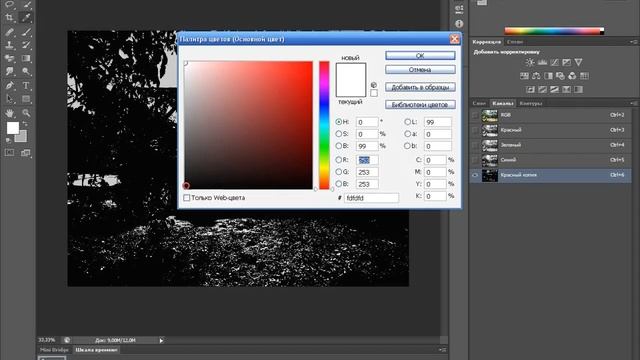640x360 pixels.
Task: Select the Eraser tool
Action: point(9,58)
